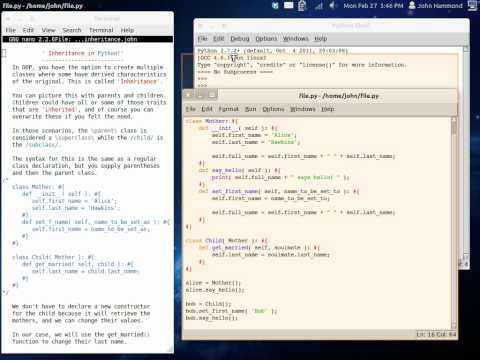Click the Python Shell scrollbar up arrow
This screenshot has width=480, height=360.
point(466,49)
